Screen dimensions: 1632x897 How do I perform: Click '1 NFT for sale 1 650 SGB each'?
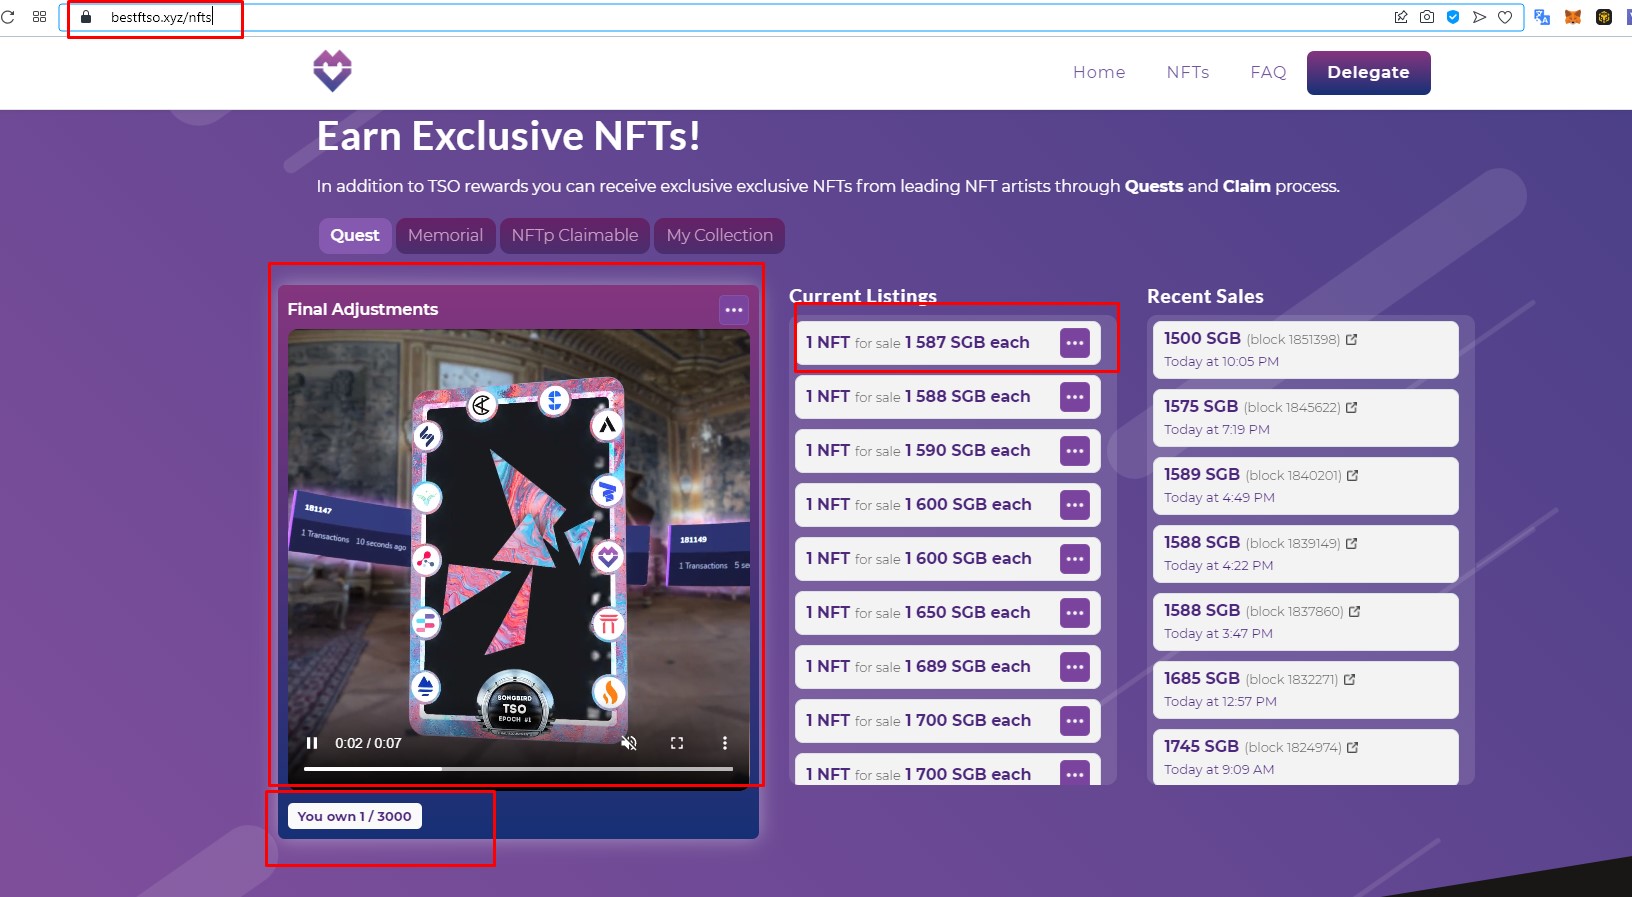tap(918, 612)
